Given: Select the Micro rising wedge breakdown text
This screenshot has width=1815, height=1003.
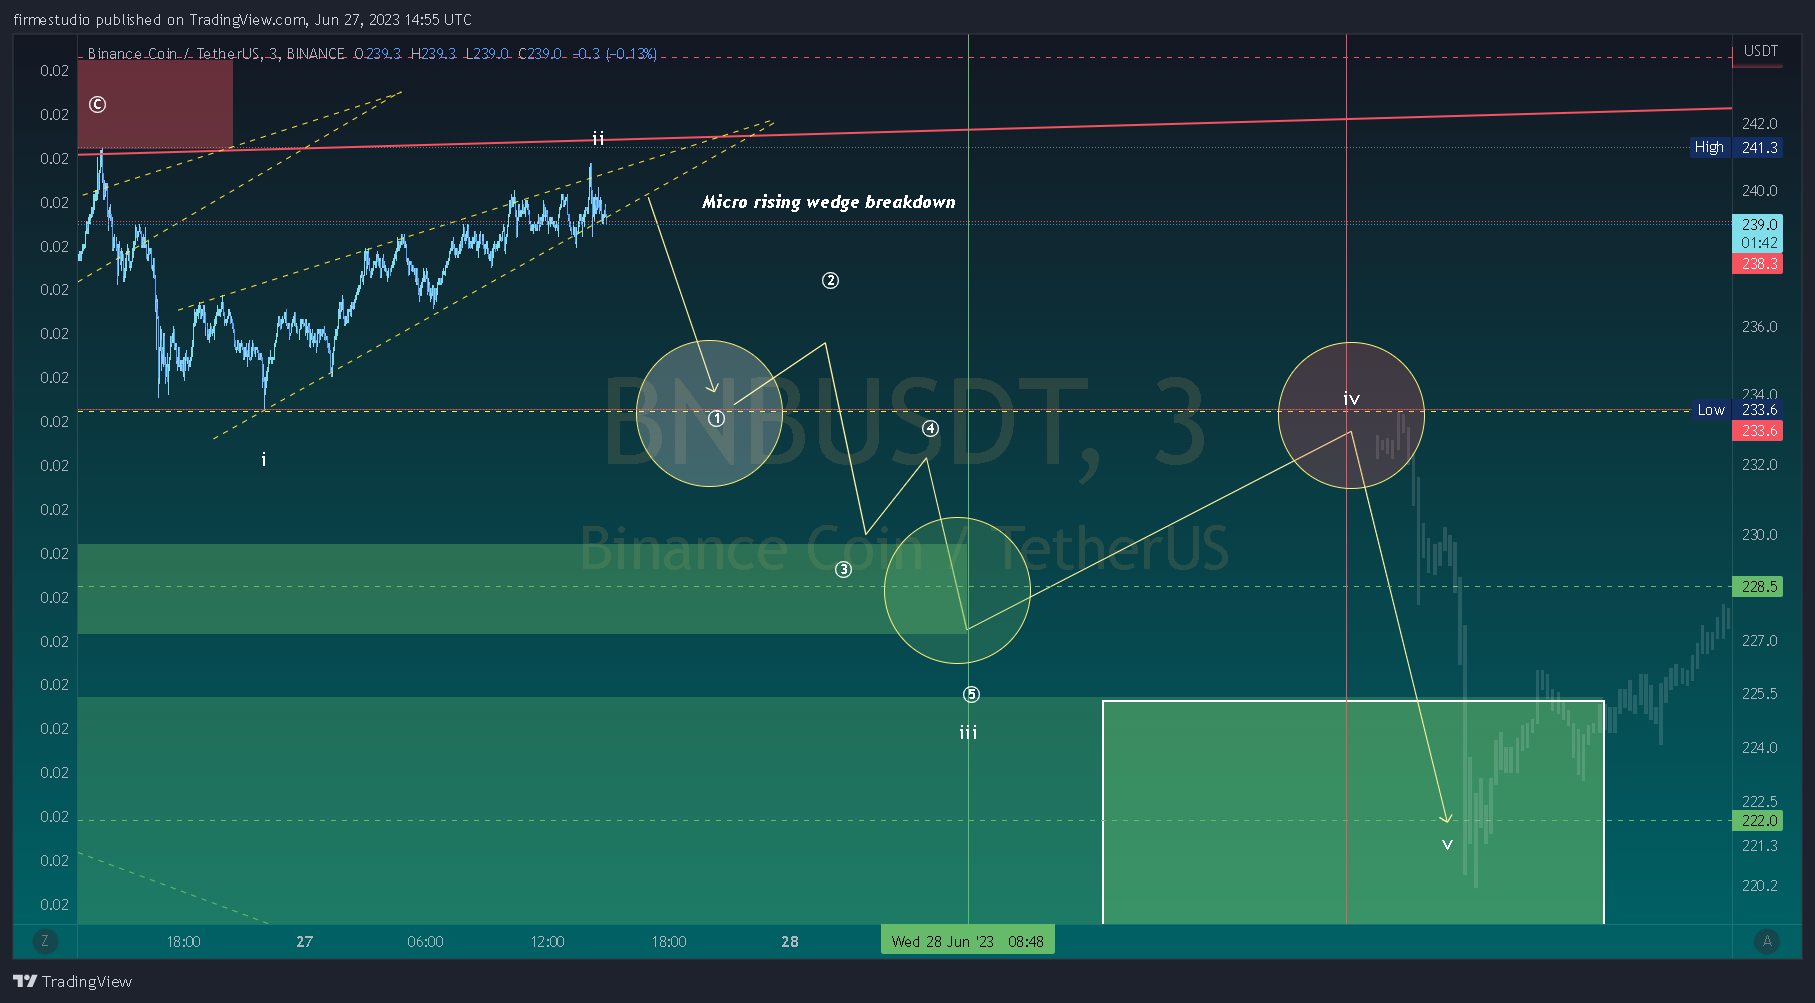Looking at the screenshot, I should point(829,202).
